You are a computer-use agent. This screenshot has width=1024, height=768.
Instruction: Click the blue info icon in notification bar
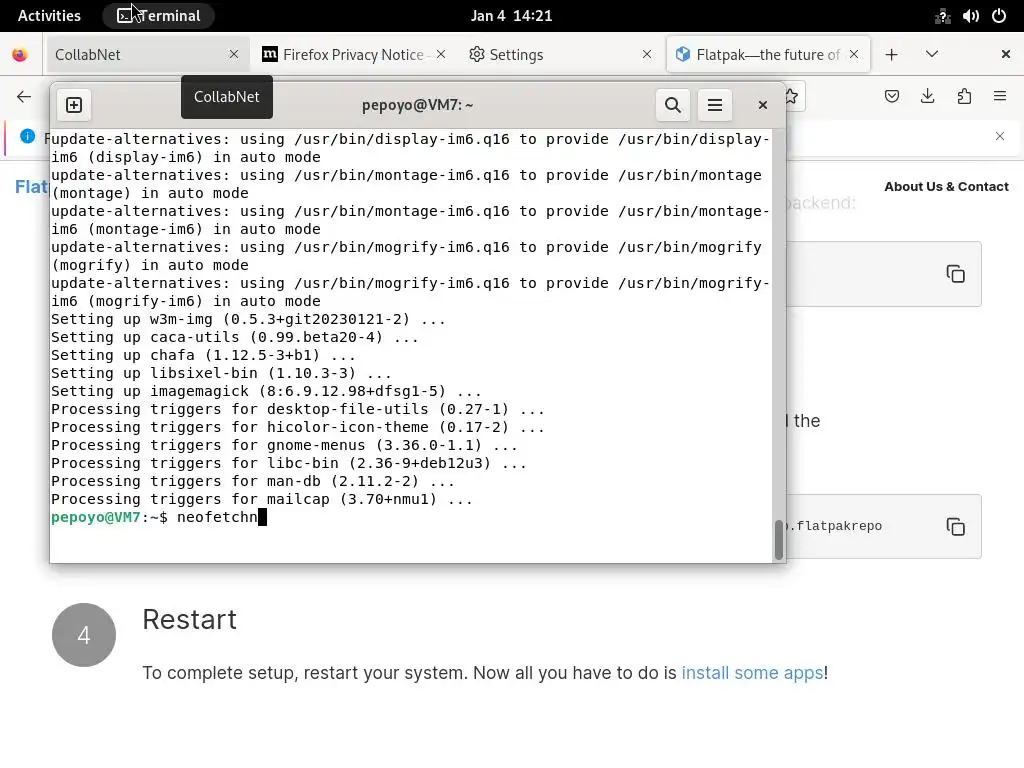click(x=27, y=136)
